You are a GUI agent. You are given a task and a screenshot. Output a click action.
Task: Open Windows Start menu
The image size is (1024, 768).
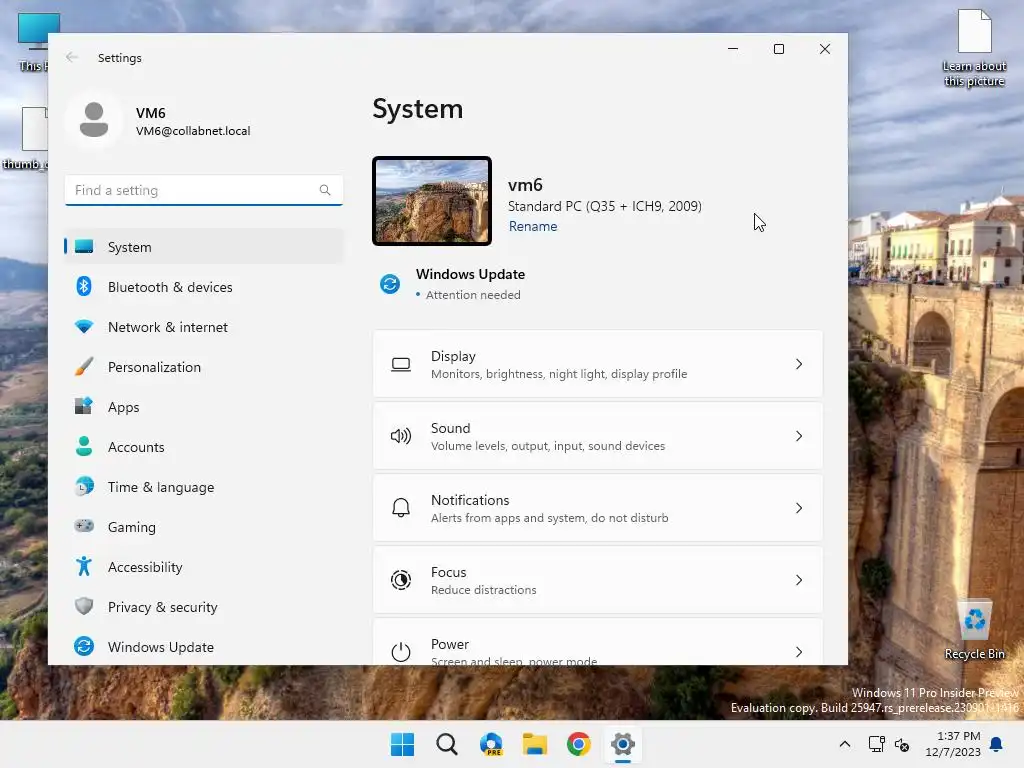click(x=402, y=744)
